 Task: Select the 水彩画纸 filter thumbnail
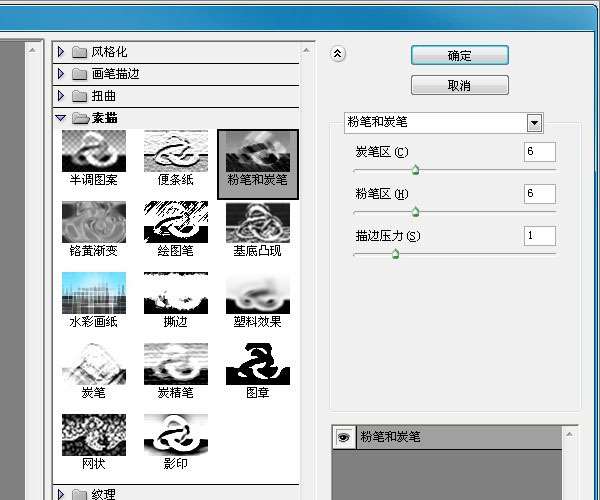tap(94, 293)
